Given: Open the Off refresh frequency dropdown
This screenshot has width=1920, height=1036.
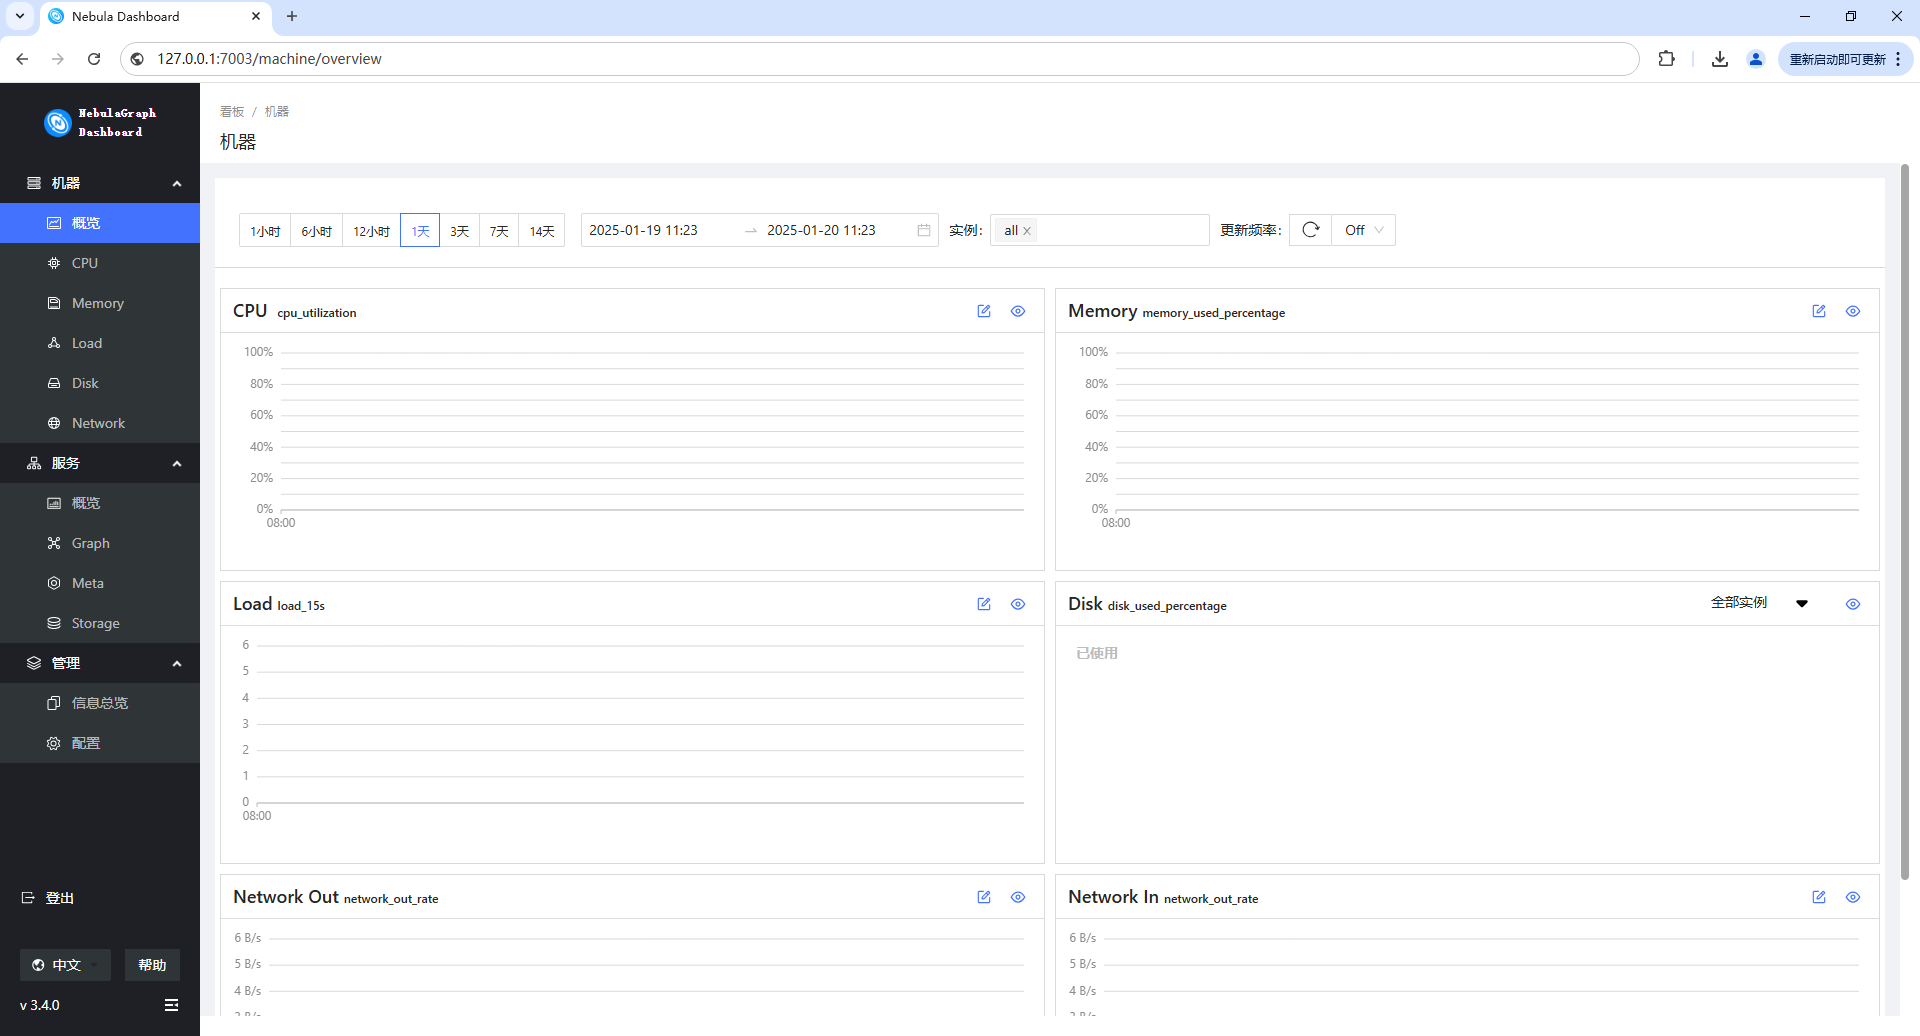Looking at the screenshot, I should [x=1364, y=230].
